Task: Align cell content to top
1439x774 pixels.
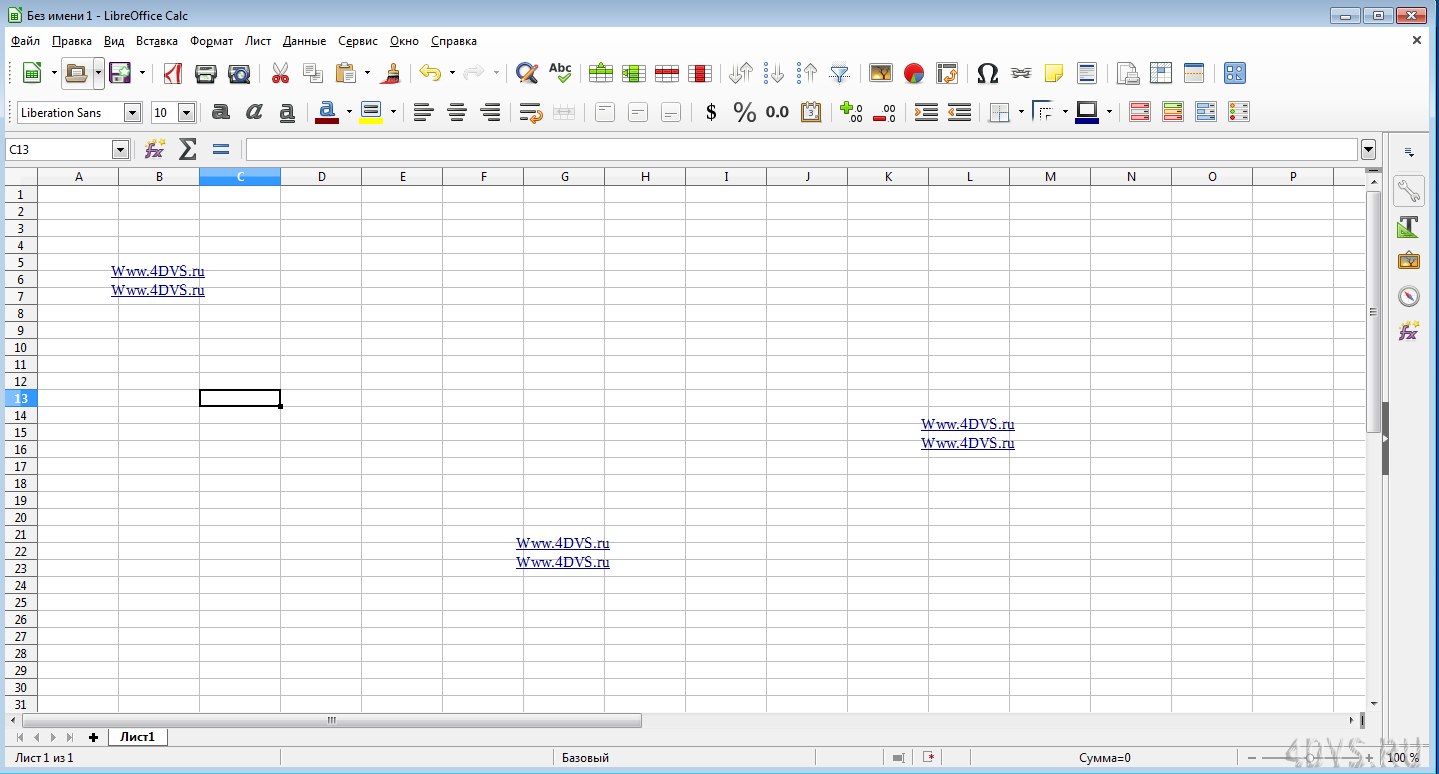Action: 605,113
